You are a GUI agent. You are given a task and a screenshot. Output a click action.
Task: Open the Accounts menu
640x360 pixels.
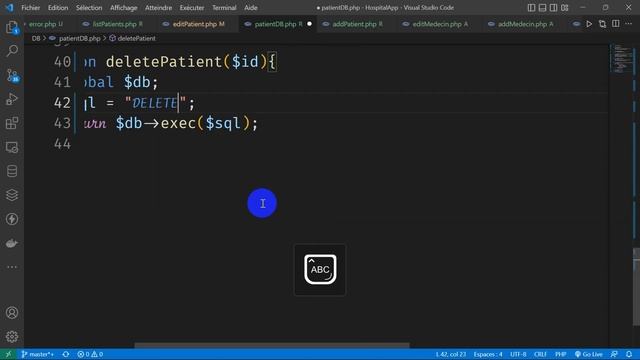click(12, 313)
